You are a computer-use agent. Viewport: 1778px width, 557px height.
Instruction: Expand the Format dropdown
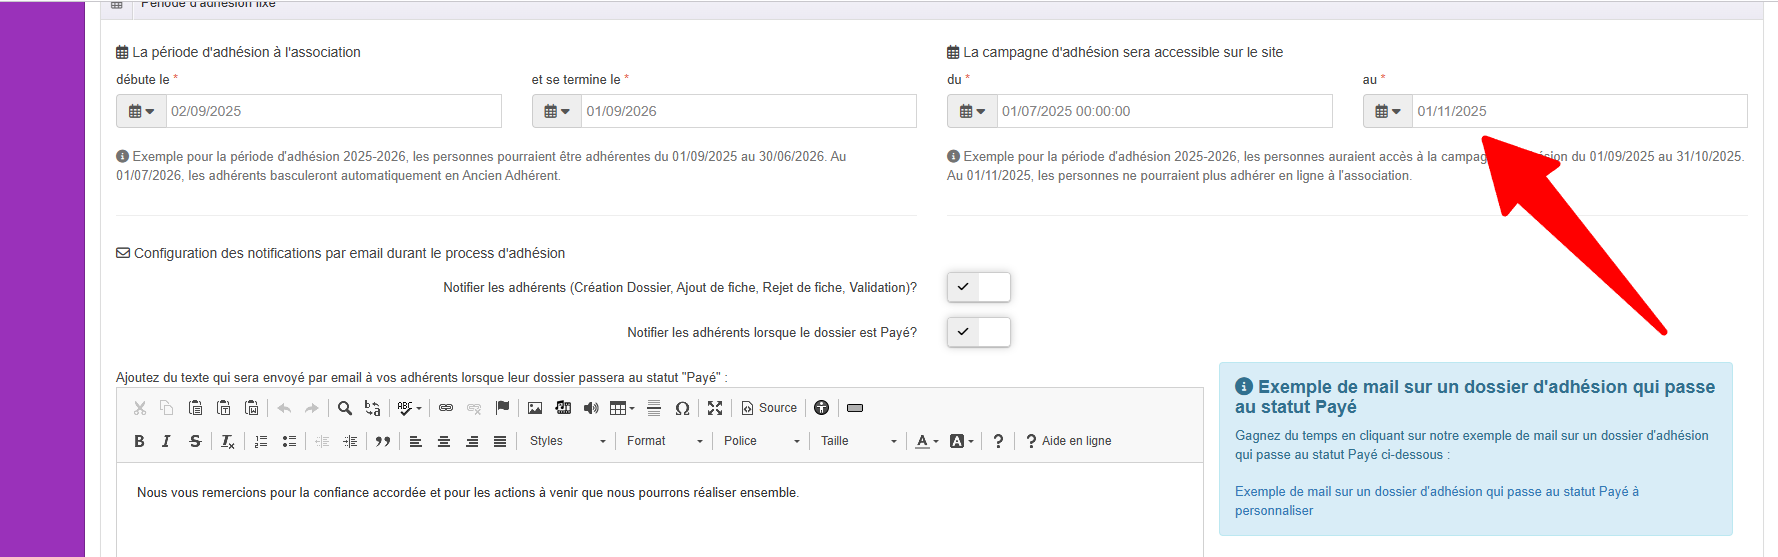tap(664, 441)
